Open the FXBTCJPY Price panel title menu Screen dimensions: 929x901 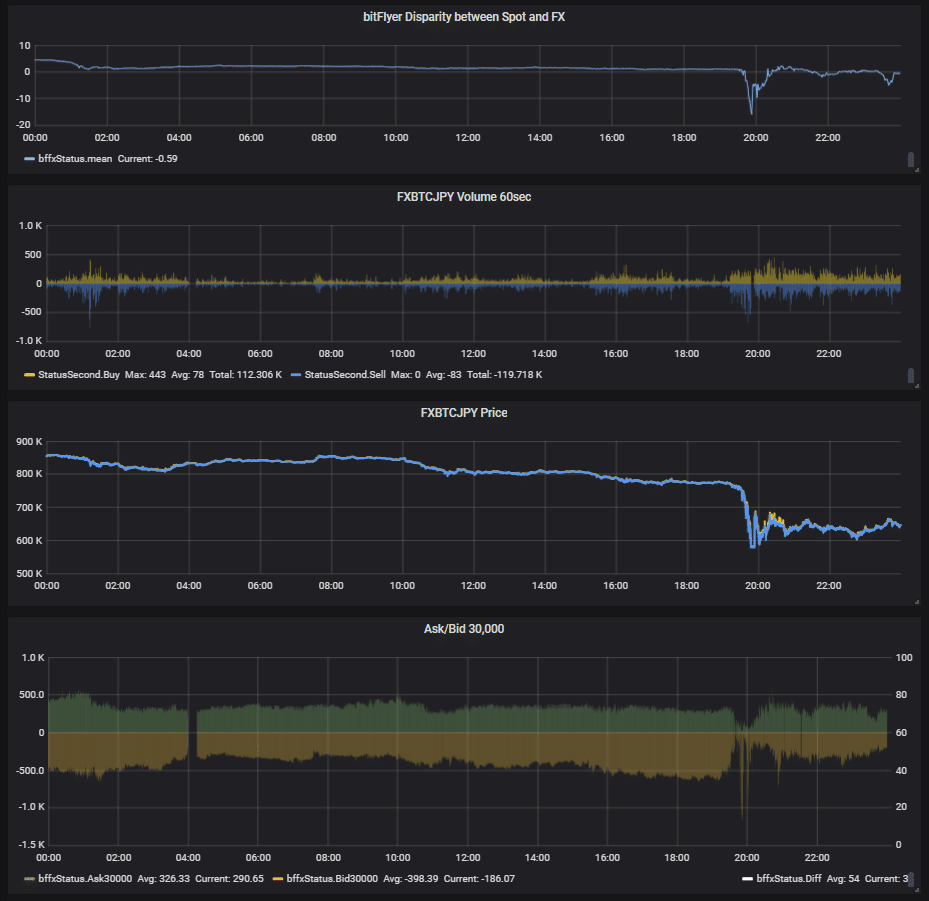click(464, 413)
